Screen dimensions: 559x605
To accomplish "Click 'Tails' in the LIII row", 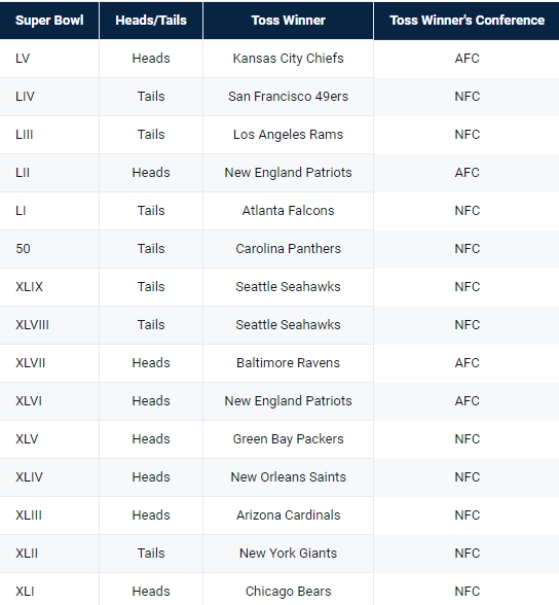I will (x=151, y=134).
